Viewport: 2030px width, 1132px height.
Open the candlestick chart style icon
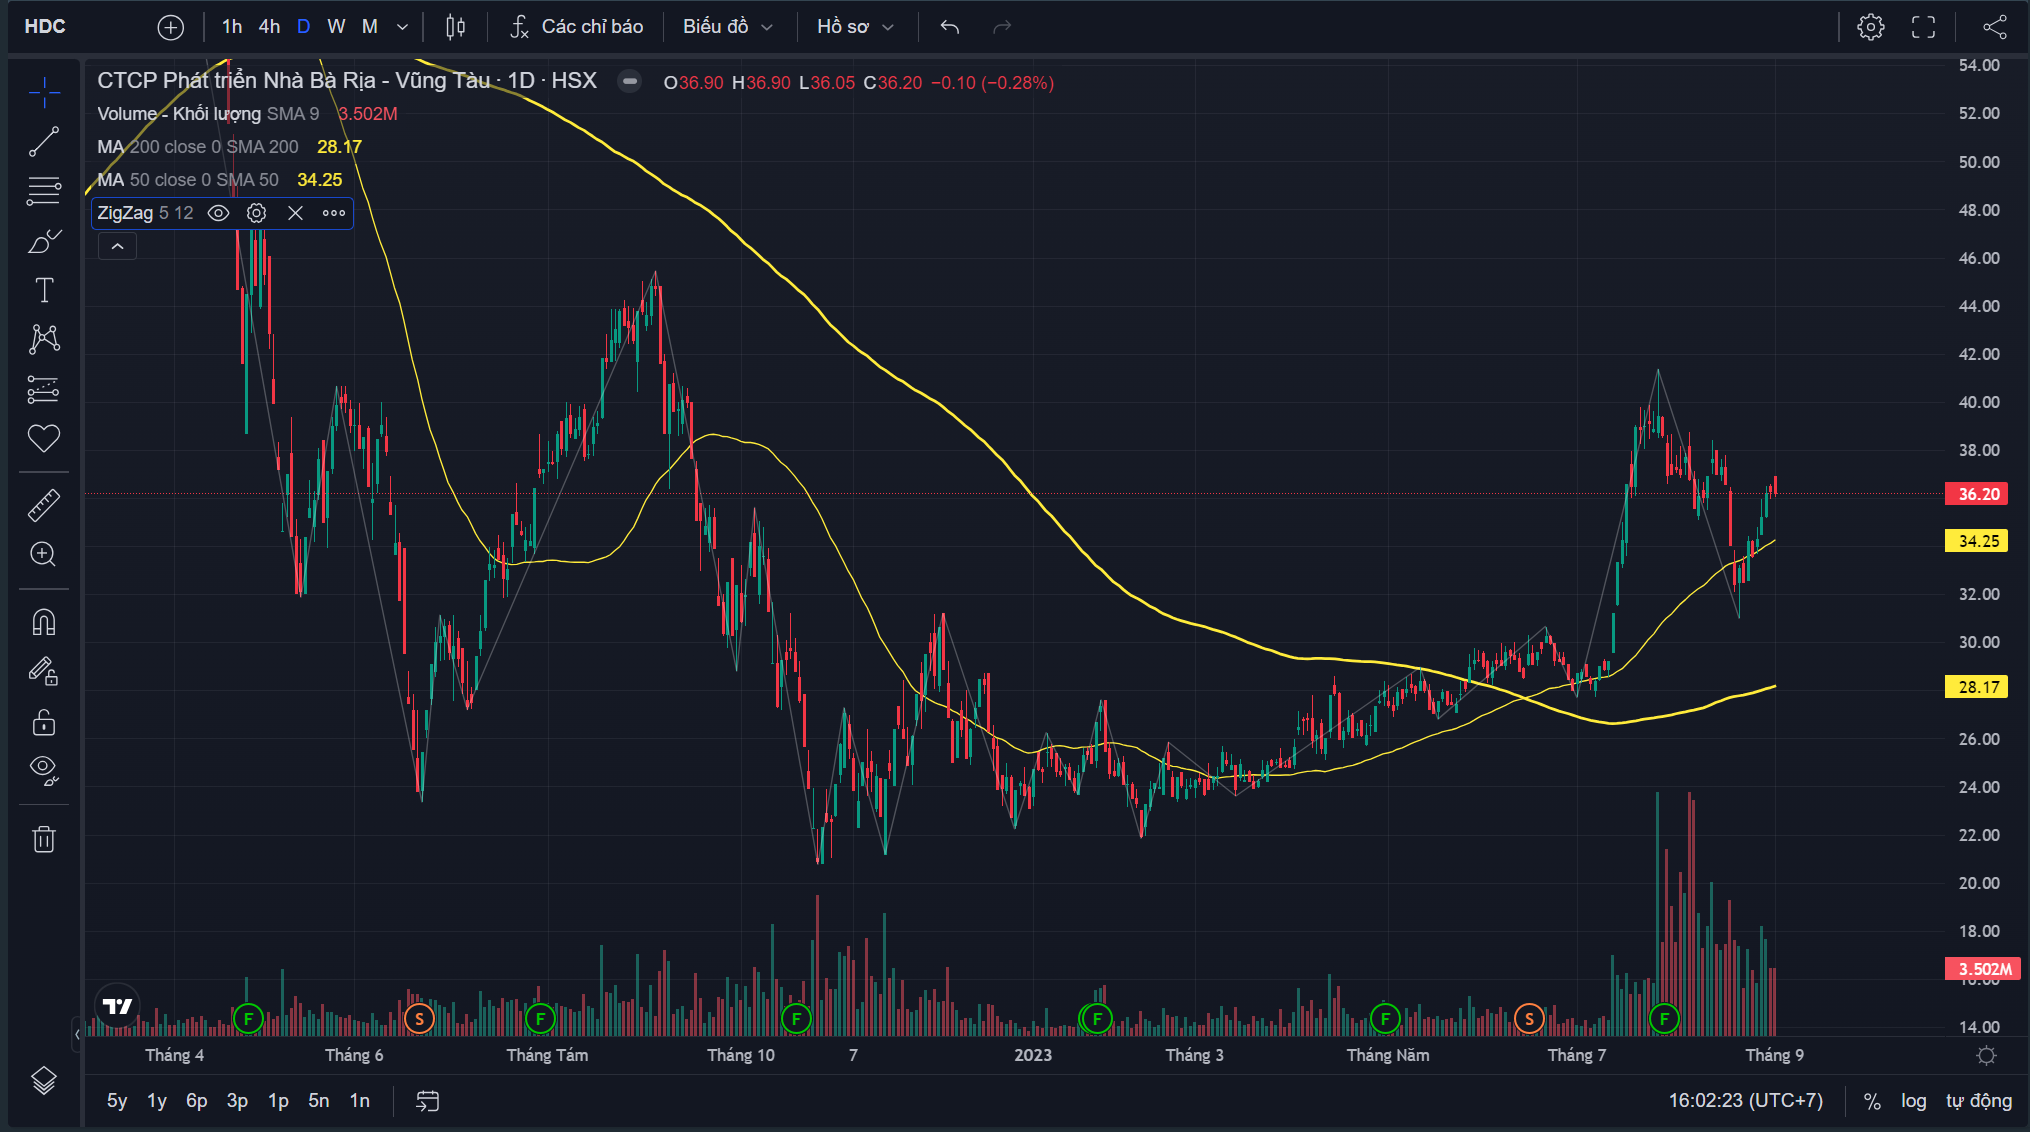click(455, 27)
